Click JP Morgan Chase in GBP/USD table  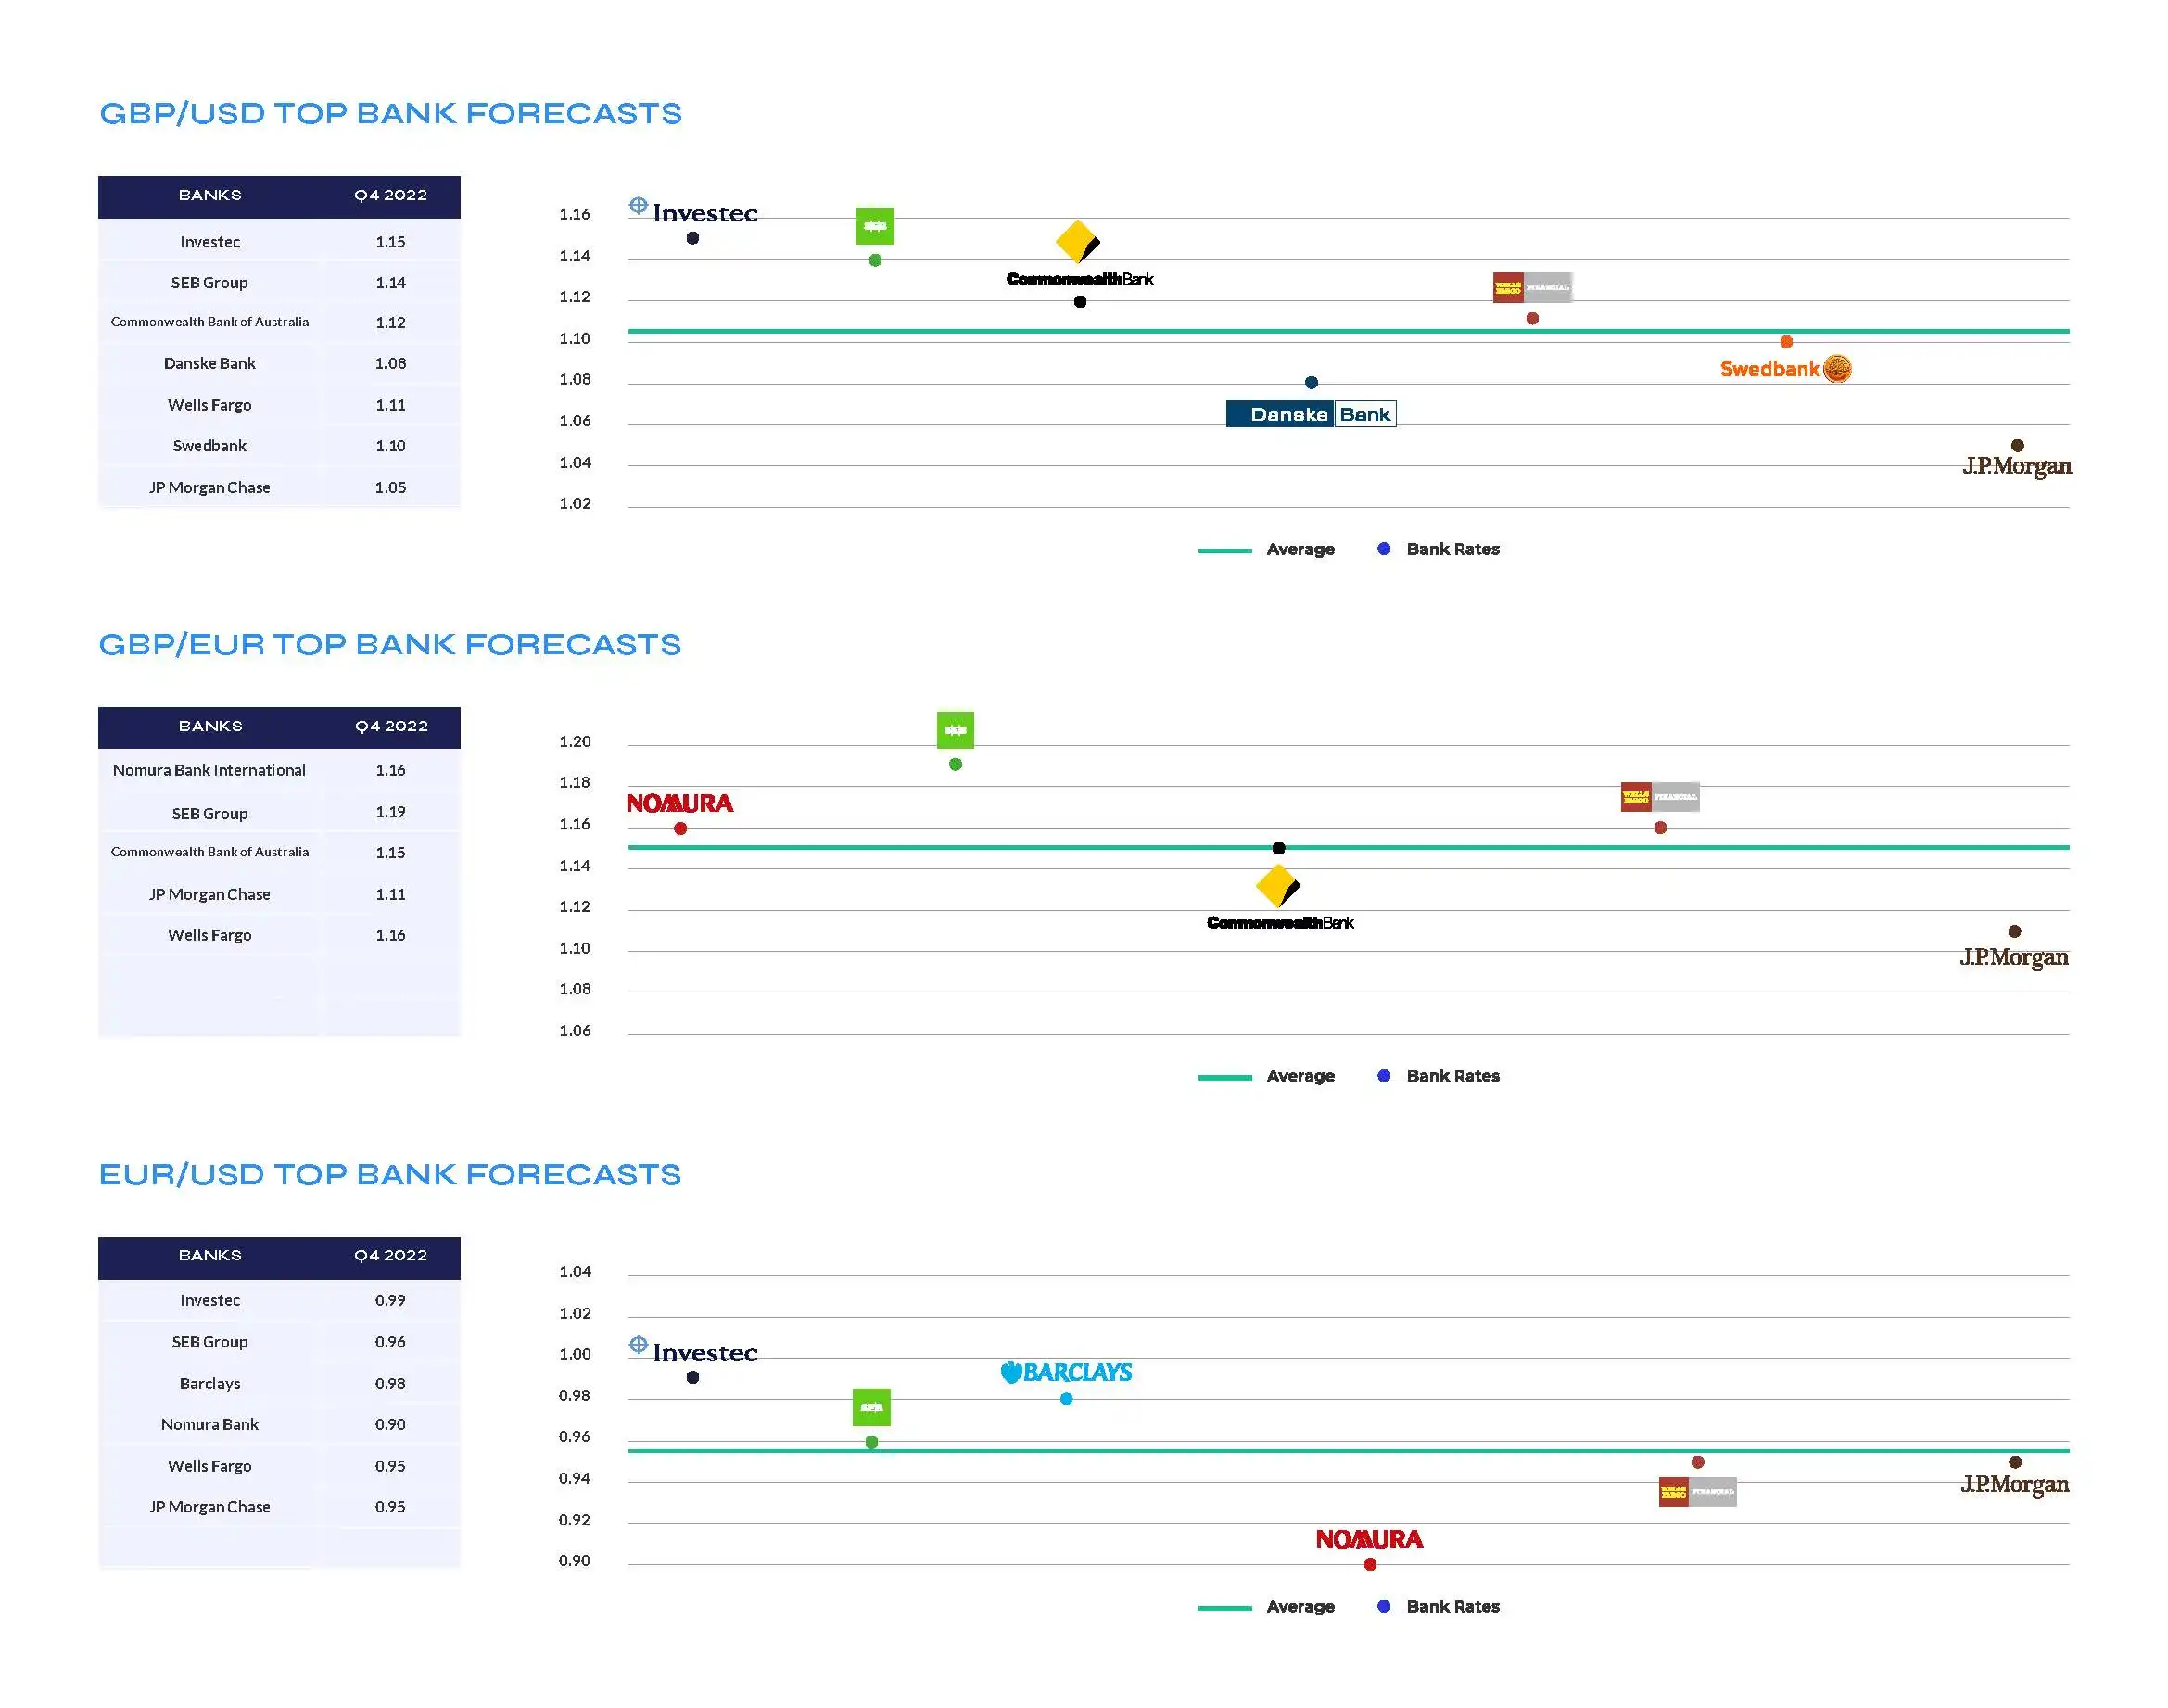pyautogui.click(x=210, y=488)
